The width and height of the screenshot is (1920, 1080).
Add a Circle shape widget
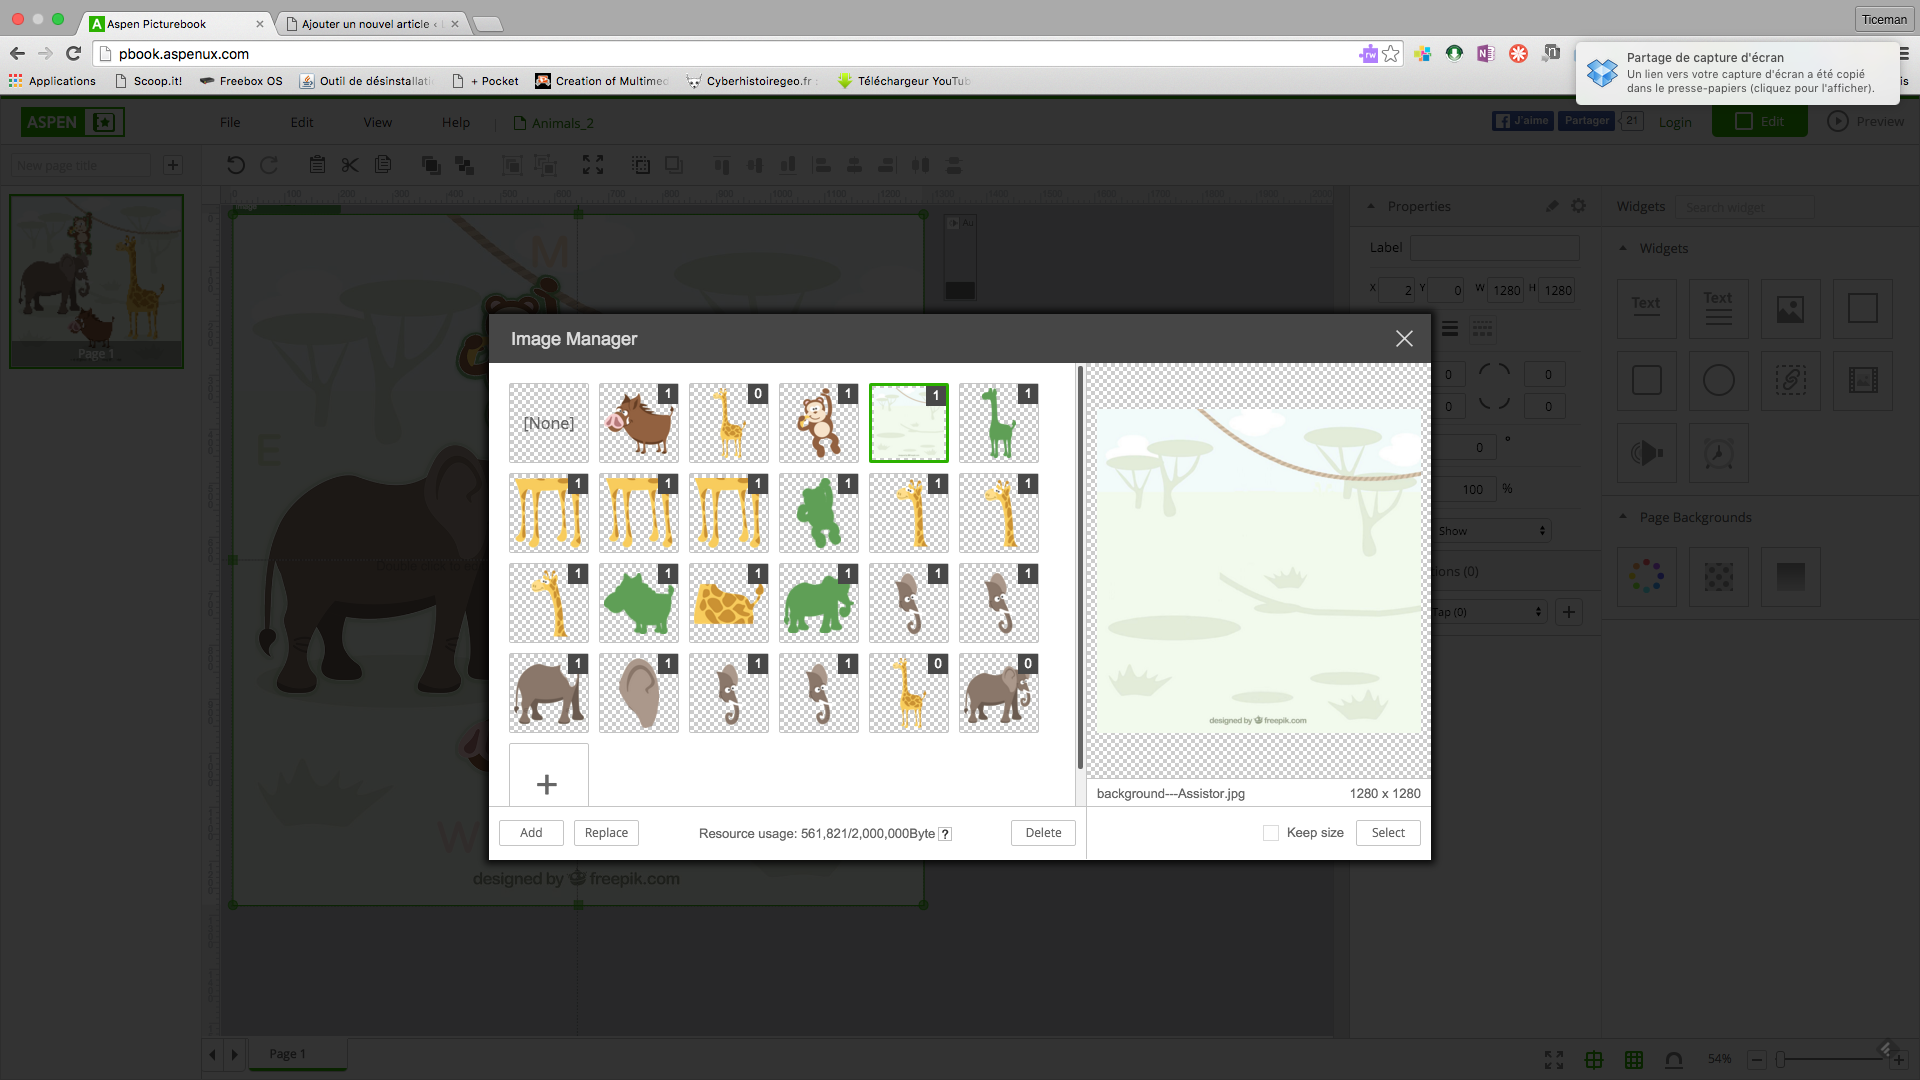[x=1718, y=380]
